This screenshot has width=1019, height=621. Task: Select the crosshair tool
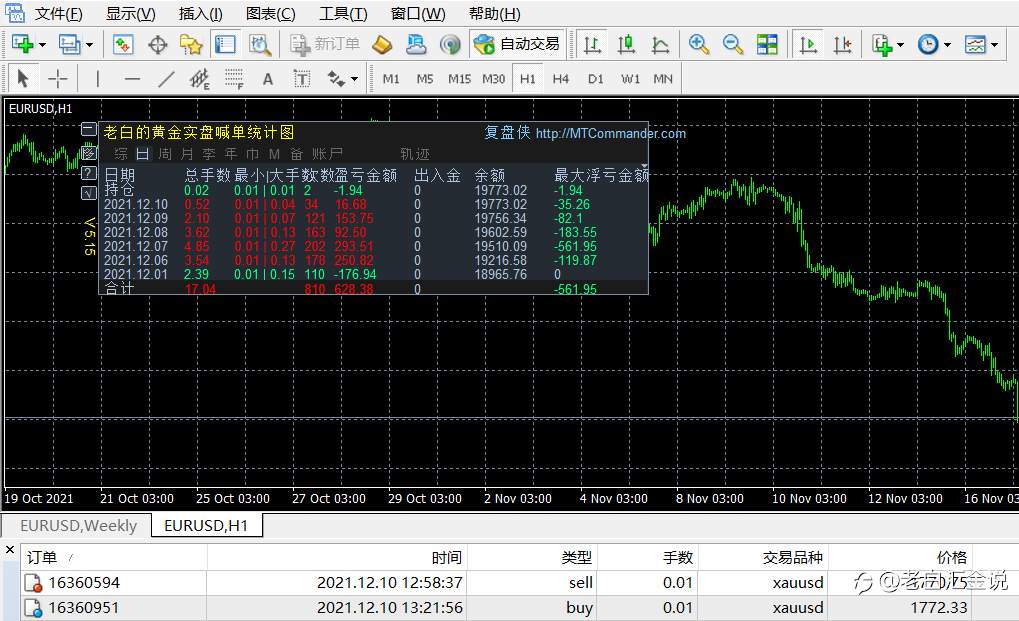tap(57, 79)
